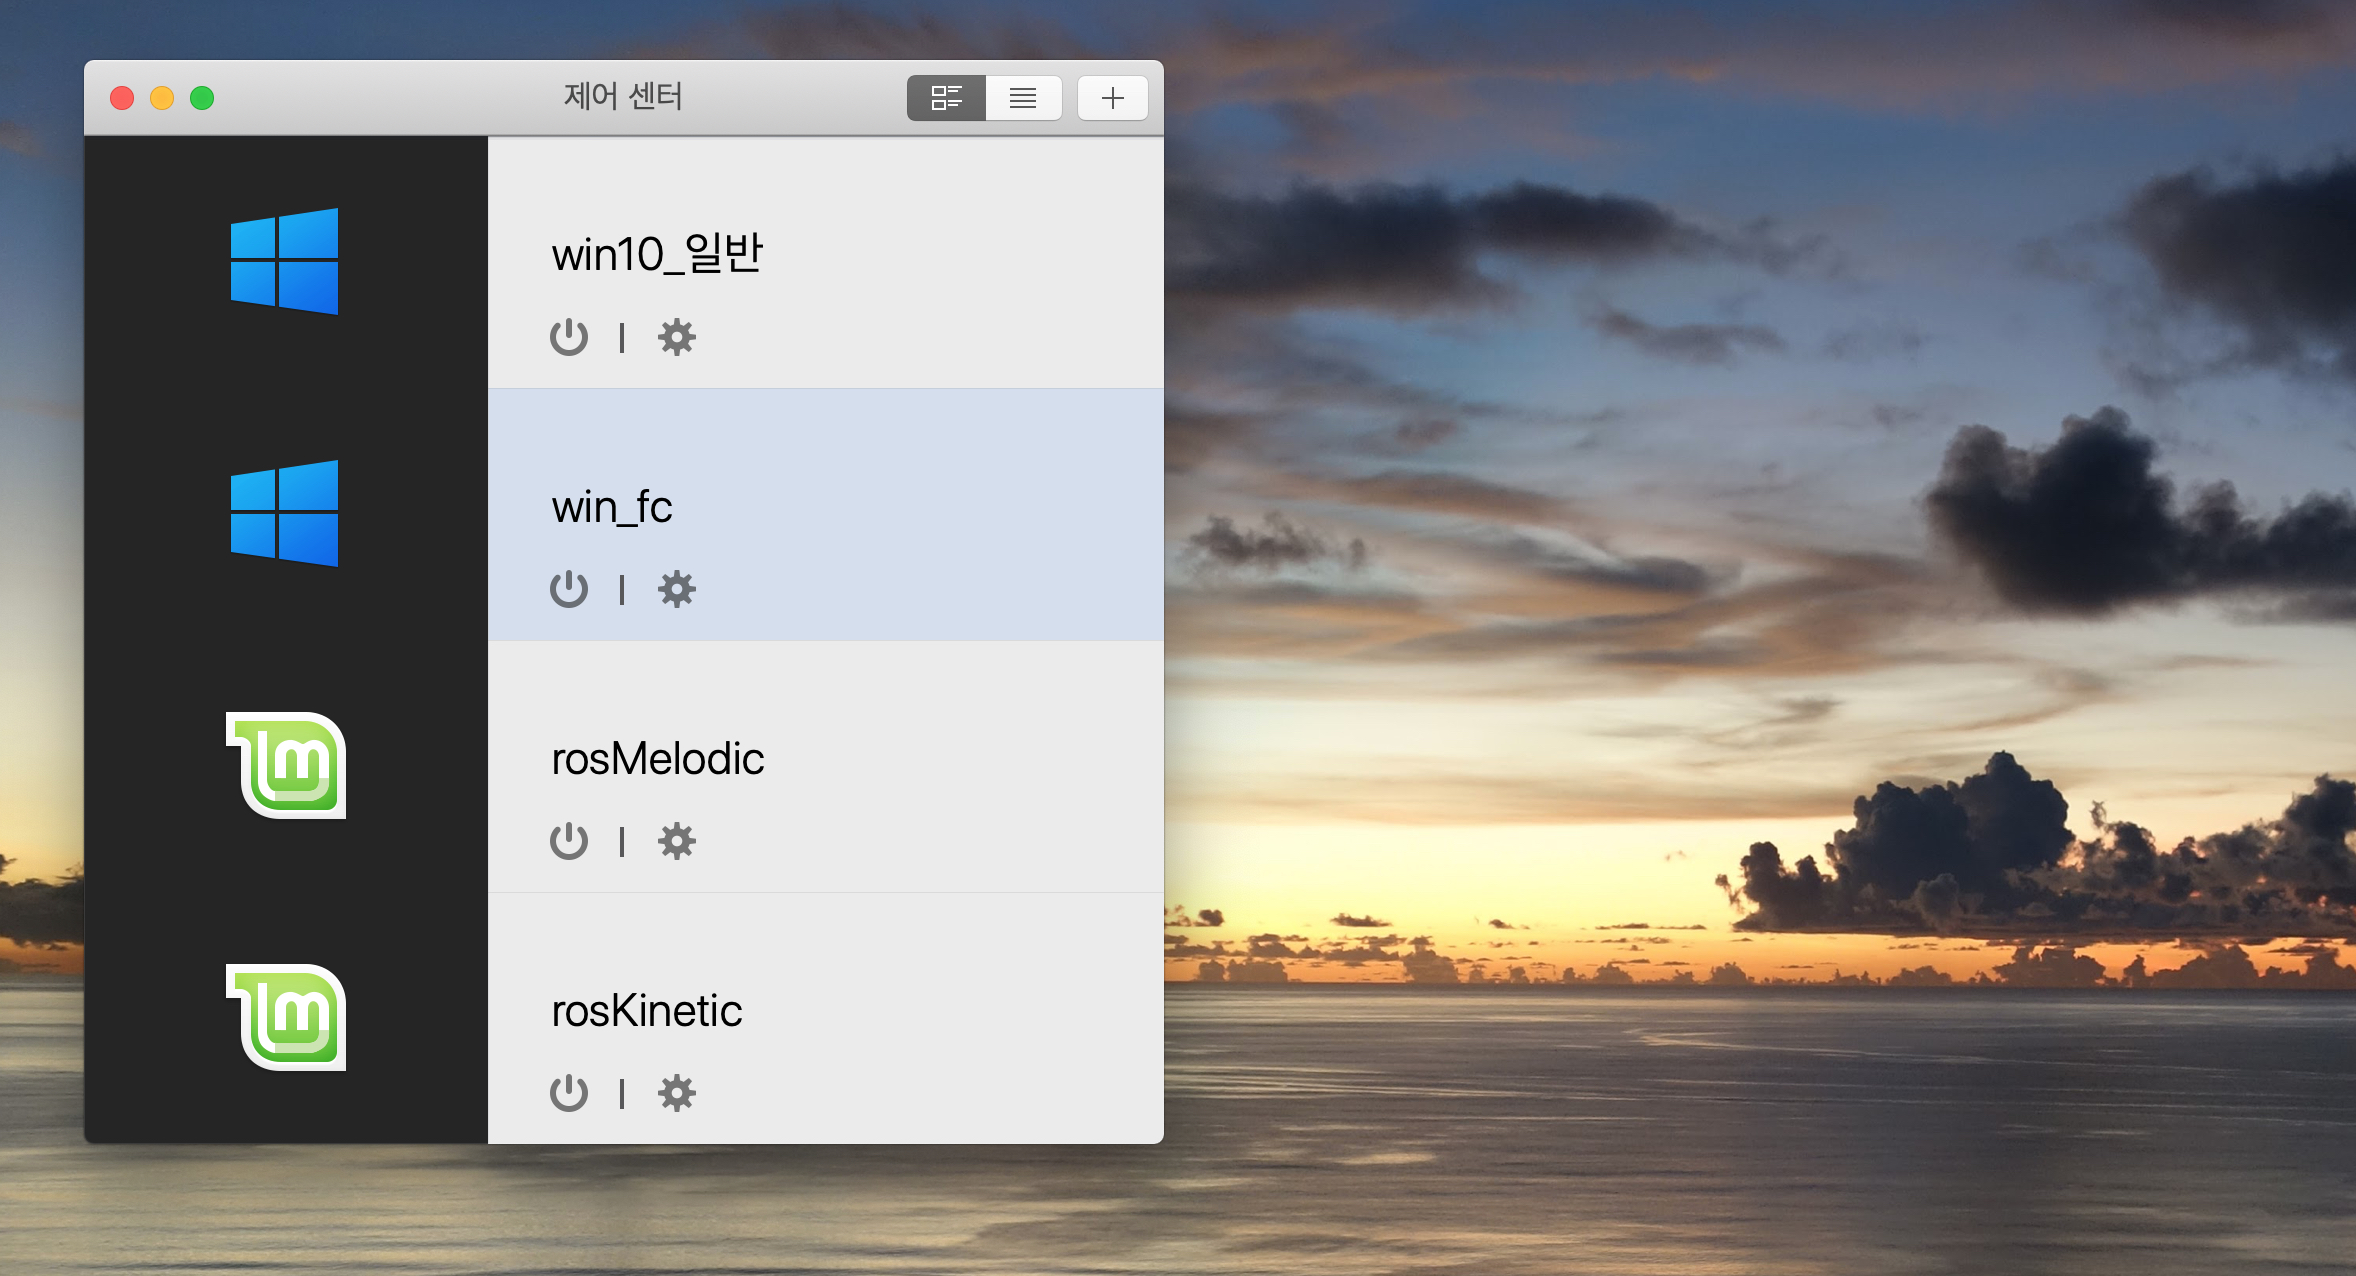Viewport: 2356px width, 1276px height.
Task: Click the win10_일반 Windows logo thumbnail
Action: point(285,261)
